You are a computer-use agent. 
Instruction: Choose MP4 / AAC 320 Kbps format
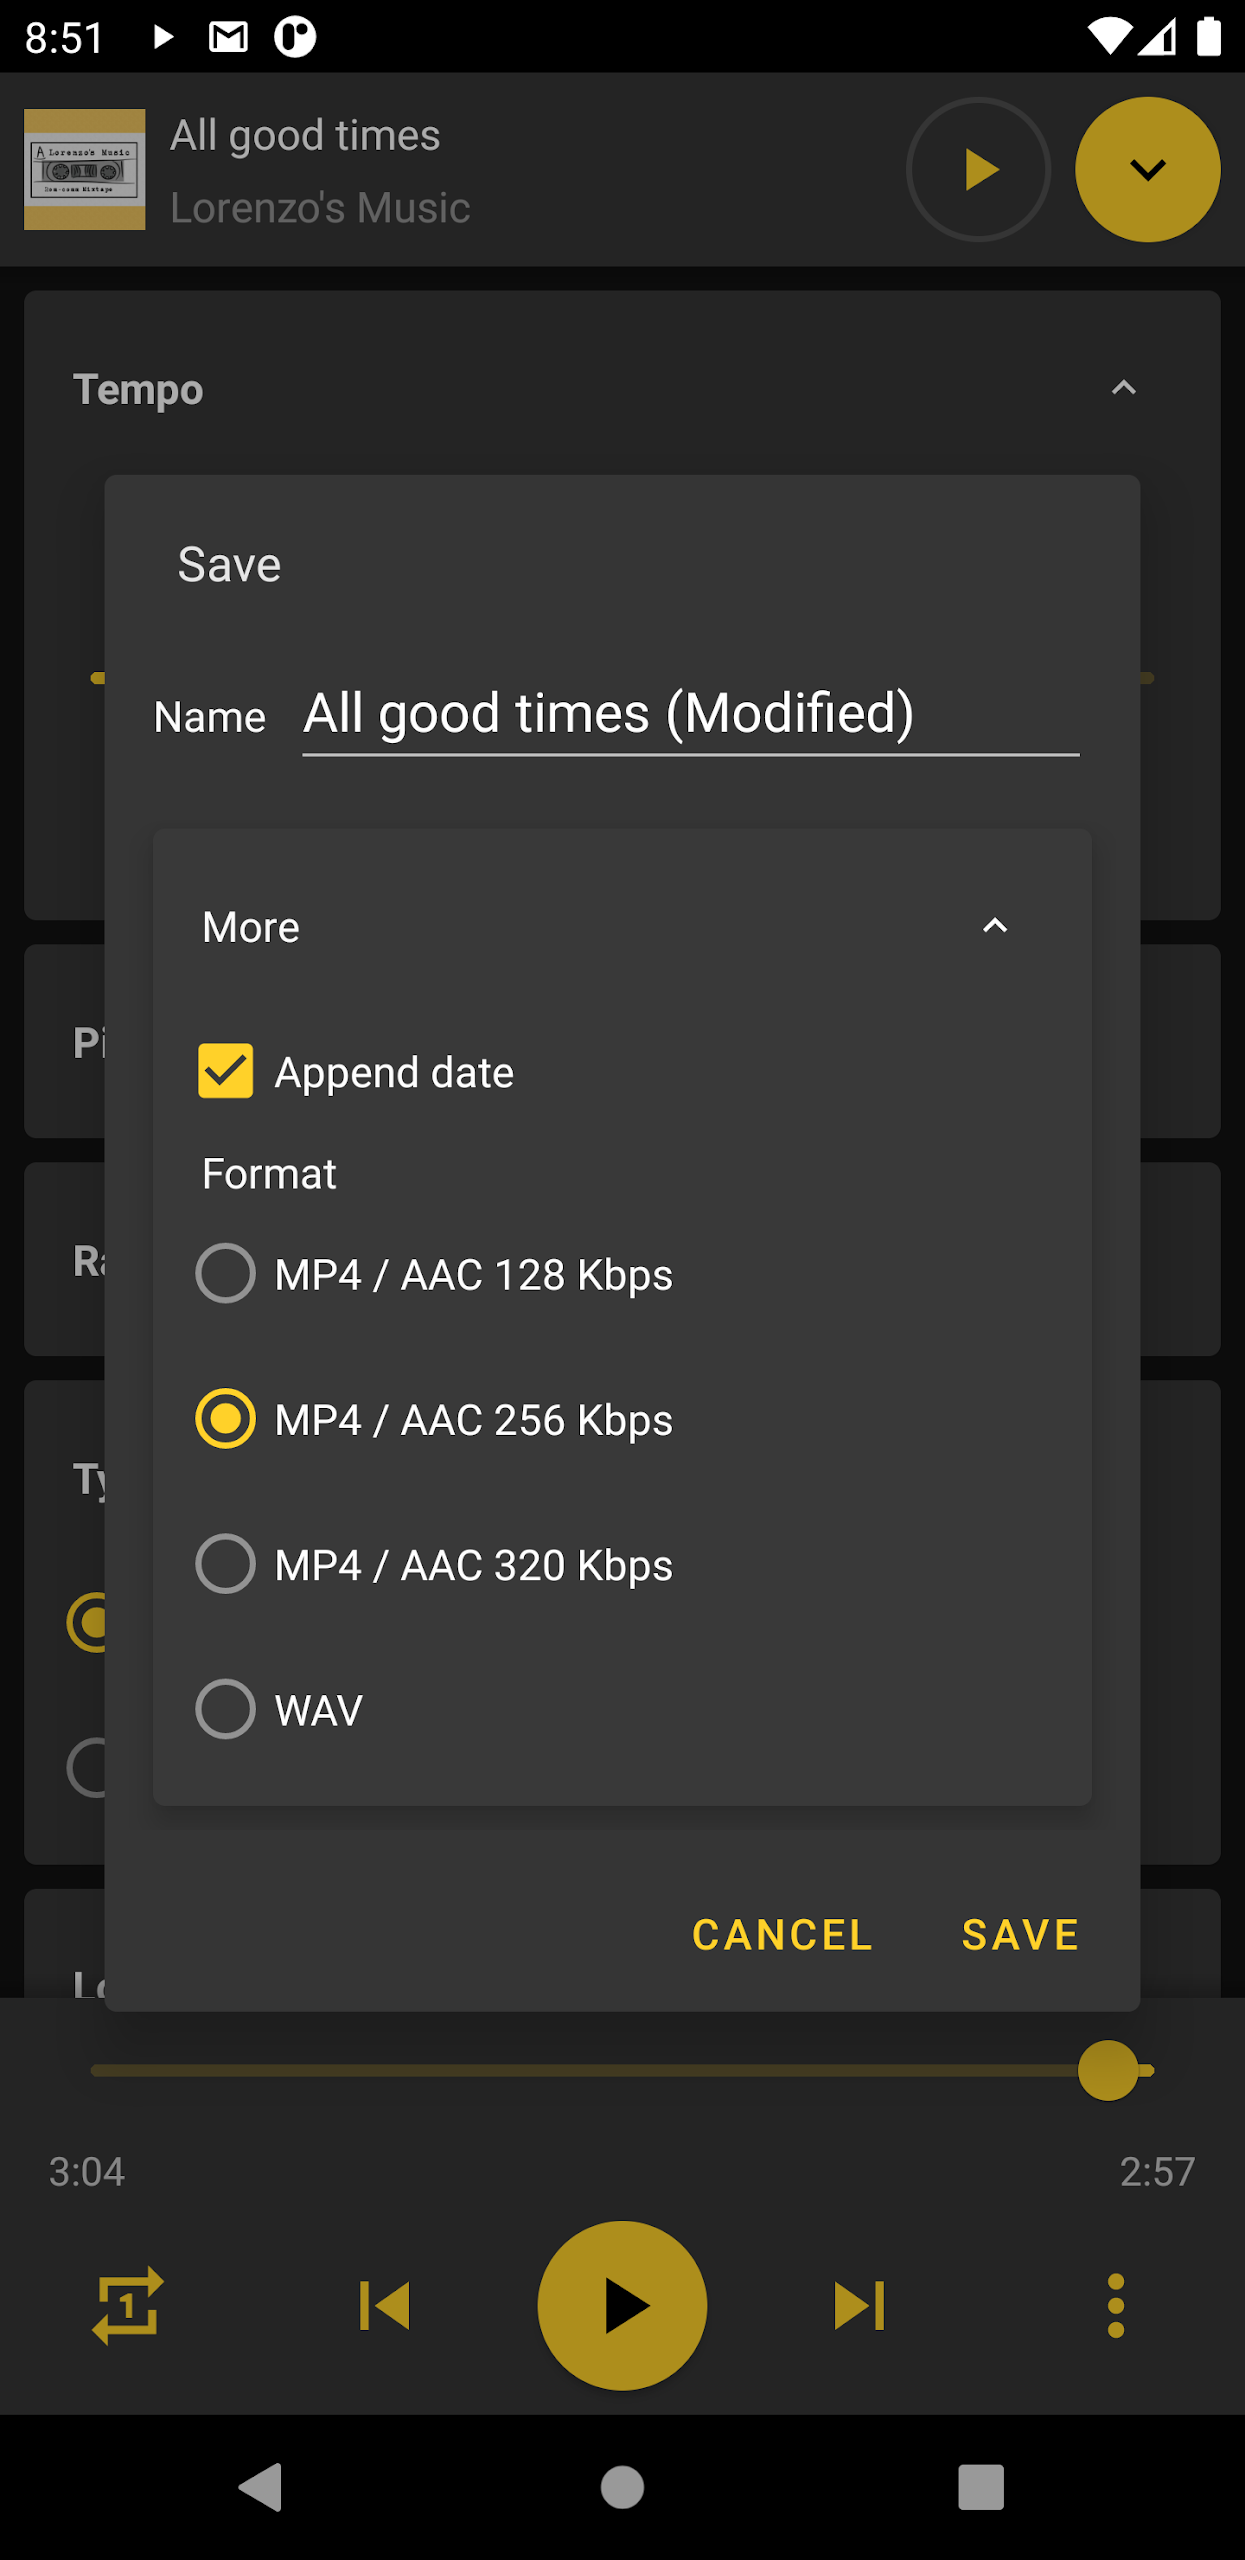tap(226, 1563)
